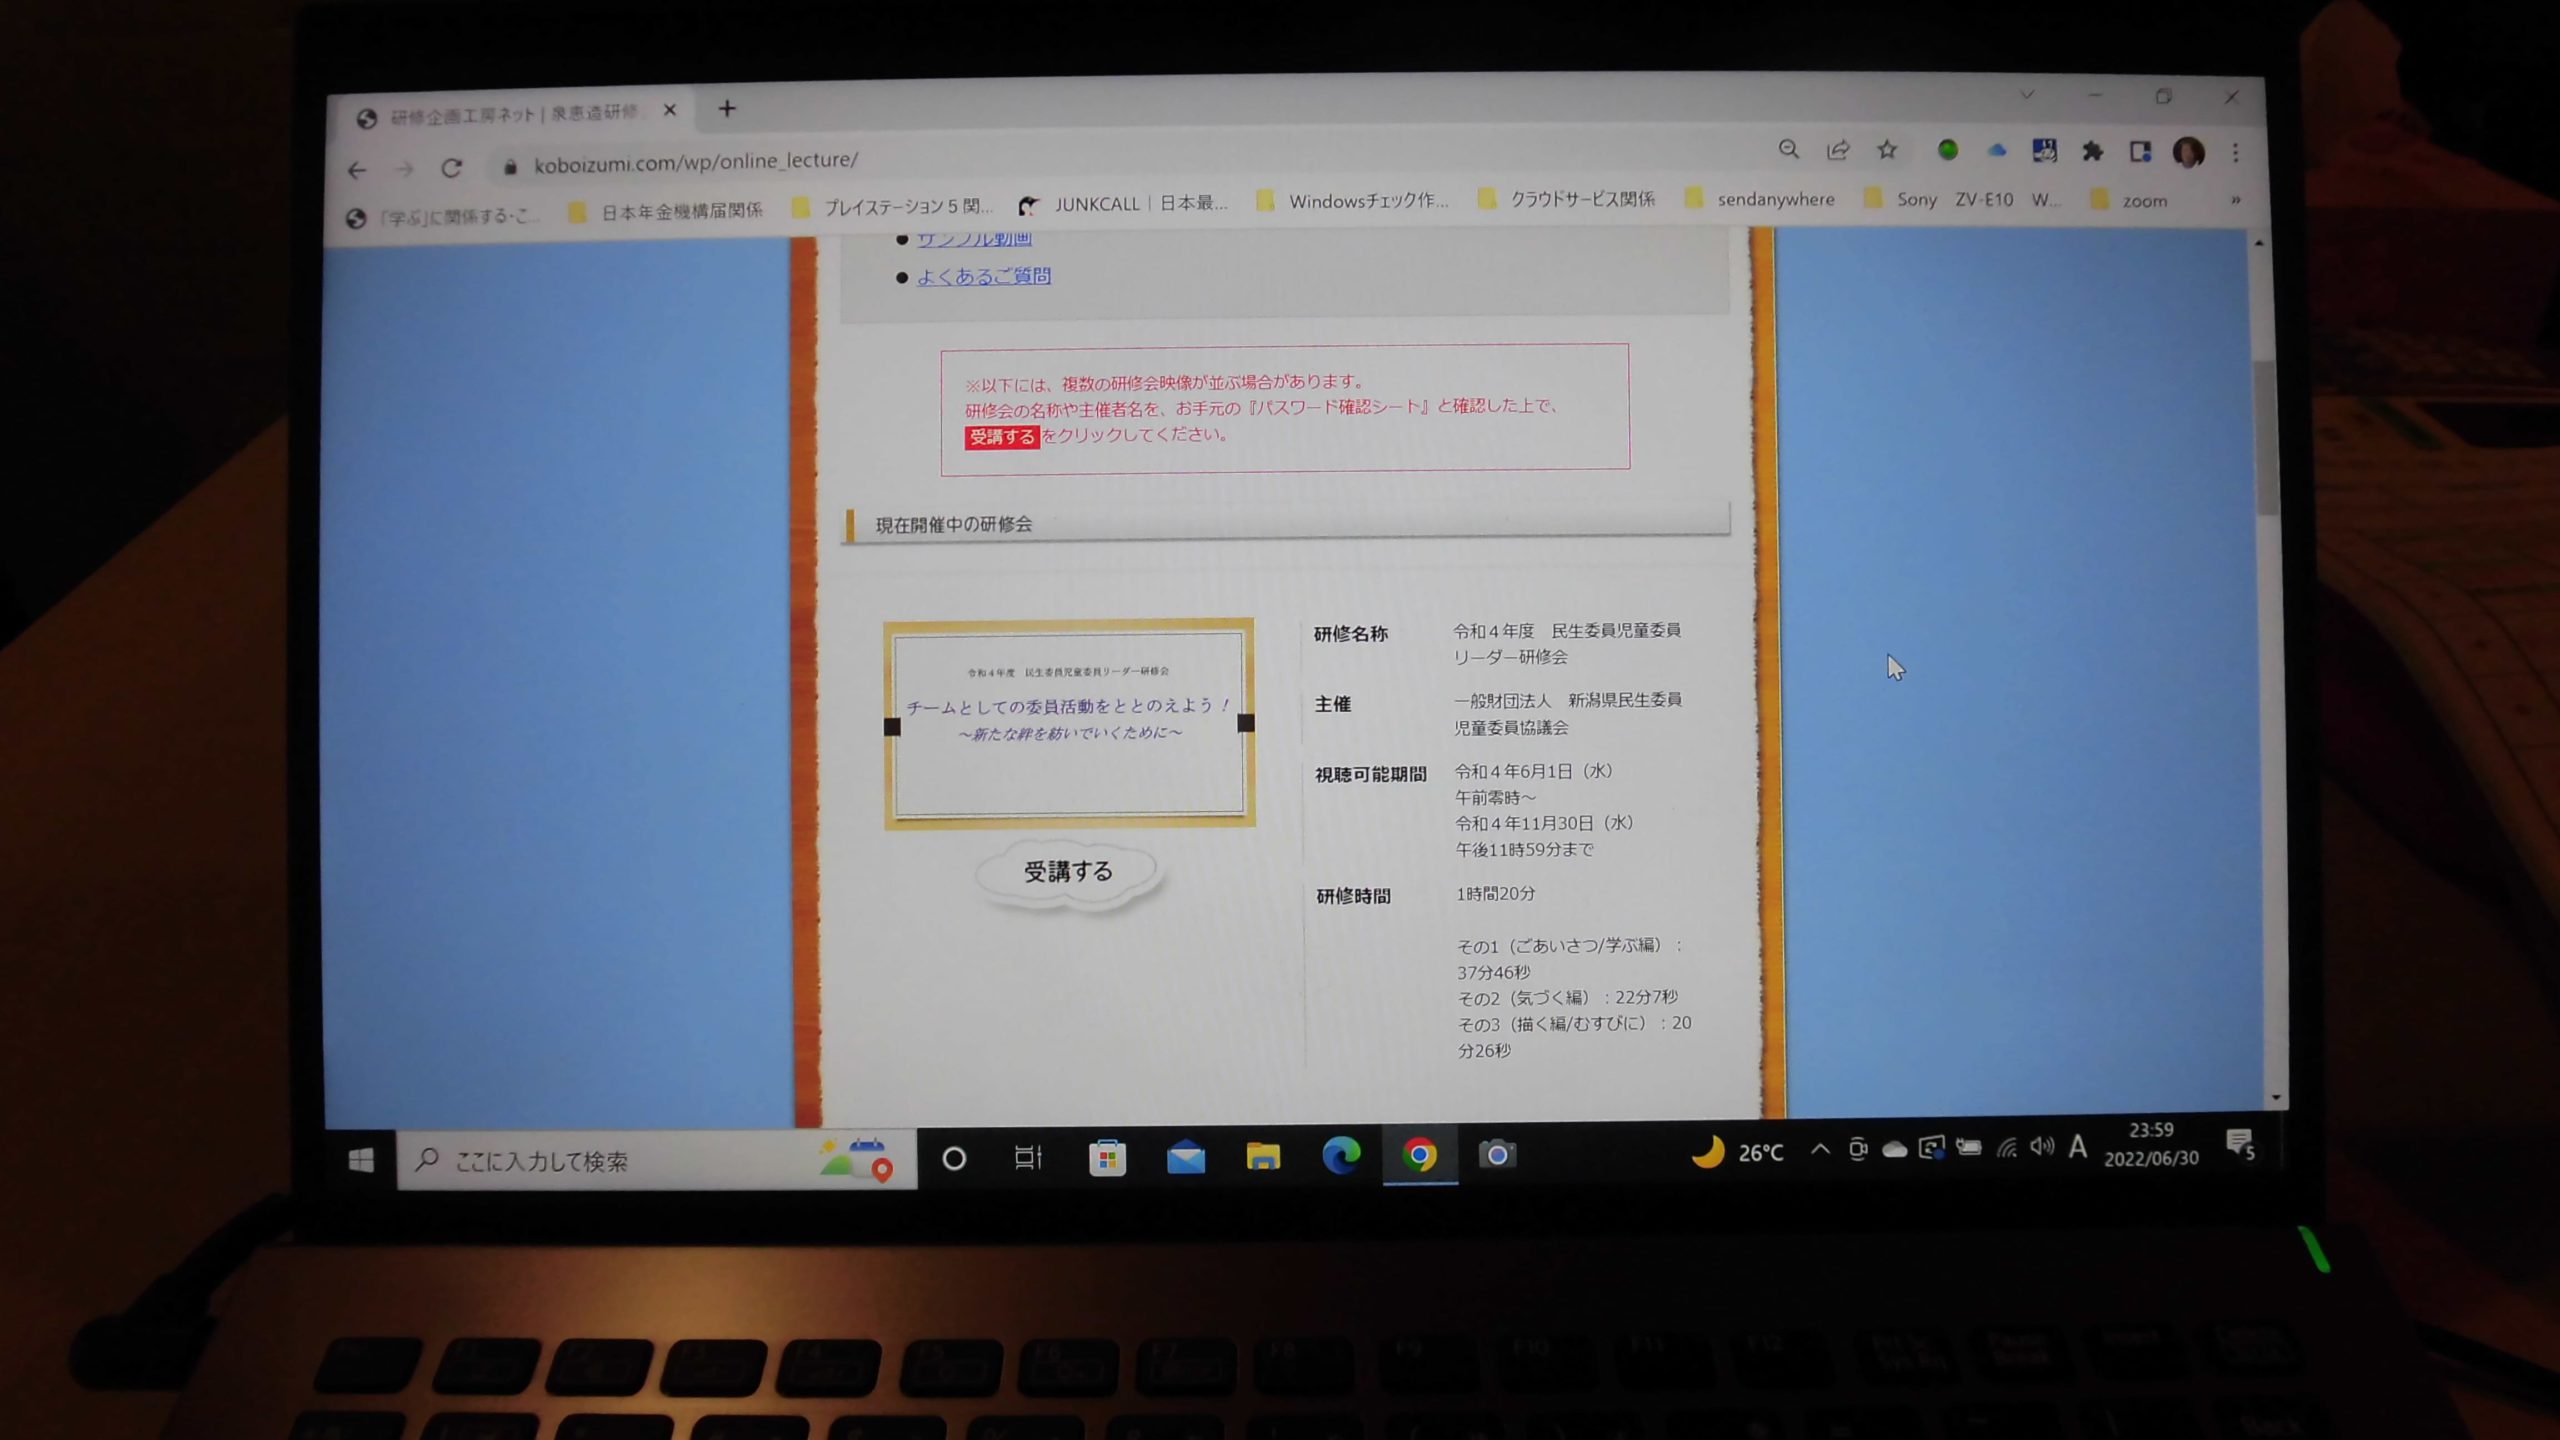Show hidden system tray icons chevron
The width and height of the screenshot is (2560, 1440).
pyautogui.click(x=1820, y=1150)
